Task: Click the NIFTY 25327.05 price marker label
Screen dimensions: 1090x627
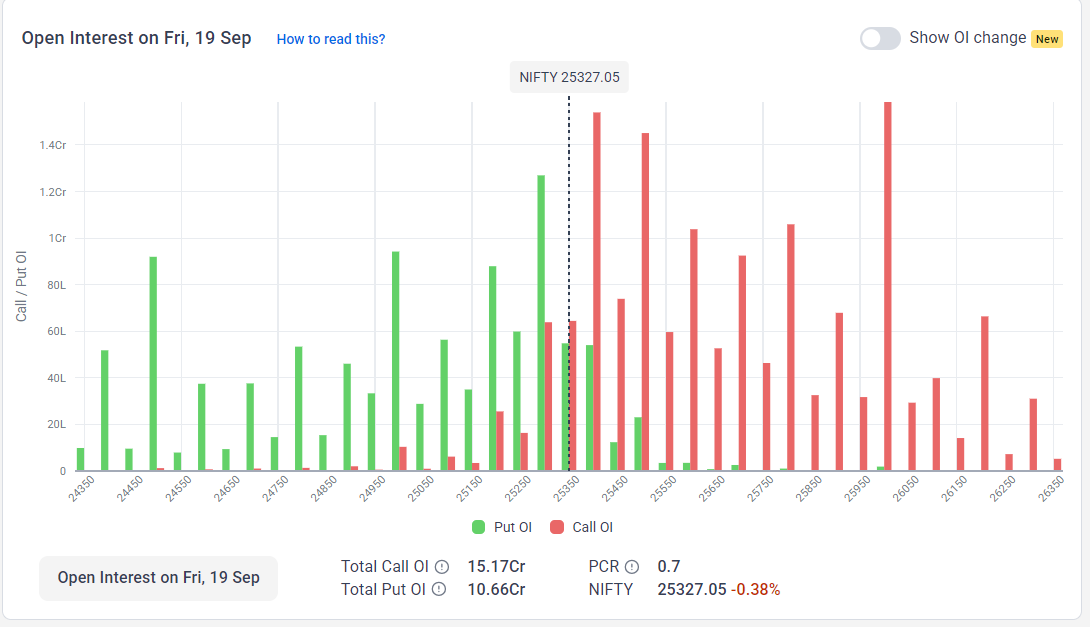Action: point(569,77)
